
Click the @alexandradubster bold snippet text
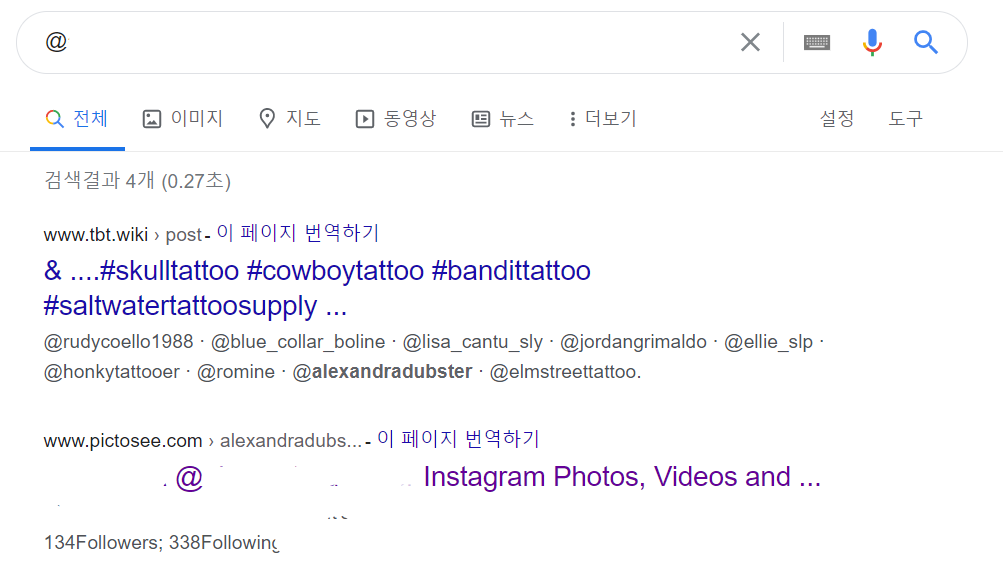383,371
